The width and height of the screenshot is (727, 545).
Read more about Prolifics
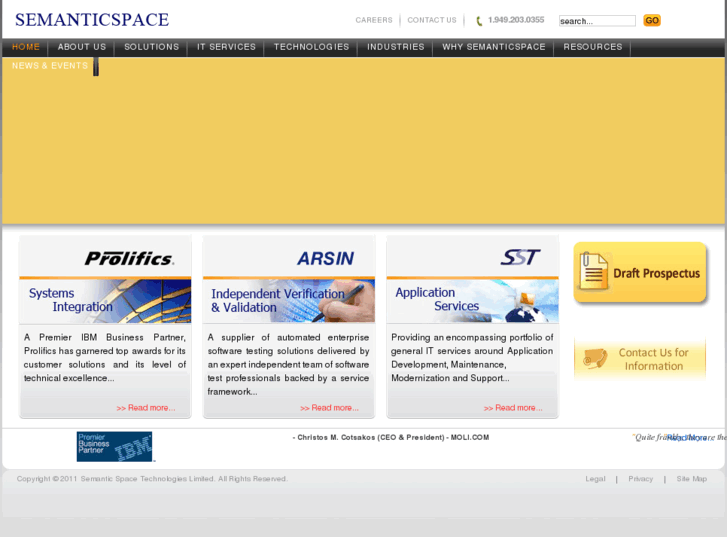[146, 408]
